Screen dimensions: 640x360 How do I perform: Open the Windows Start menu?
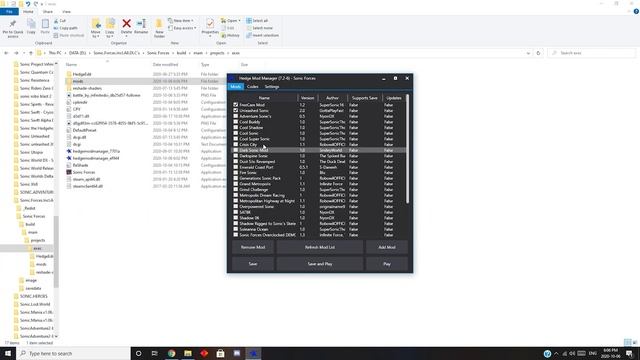click(x=8, y=353)
